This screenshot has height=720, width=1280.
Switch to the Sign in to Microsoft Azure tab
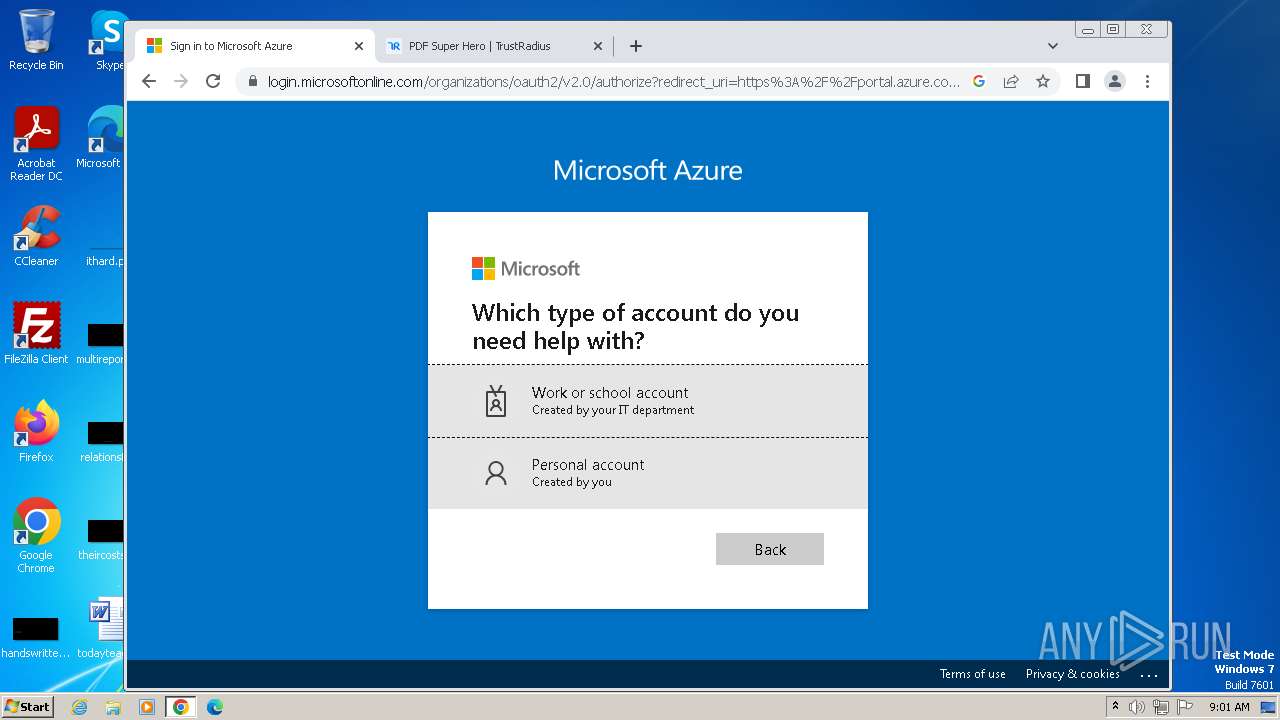coord(255,46)
